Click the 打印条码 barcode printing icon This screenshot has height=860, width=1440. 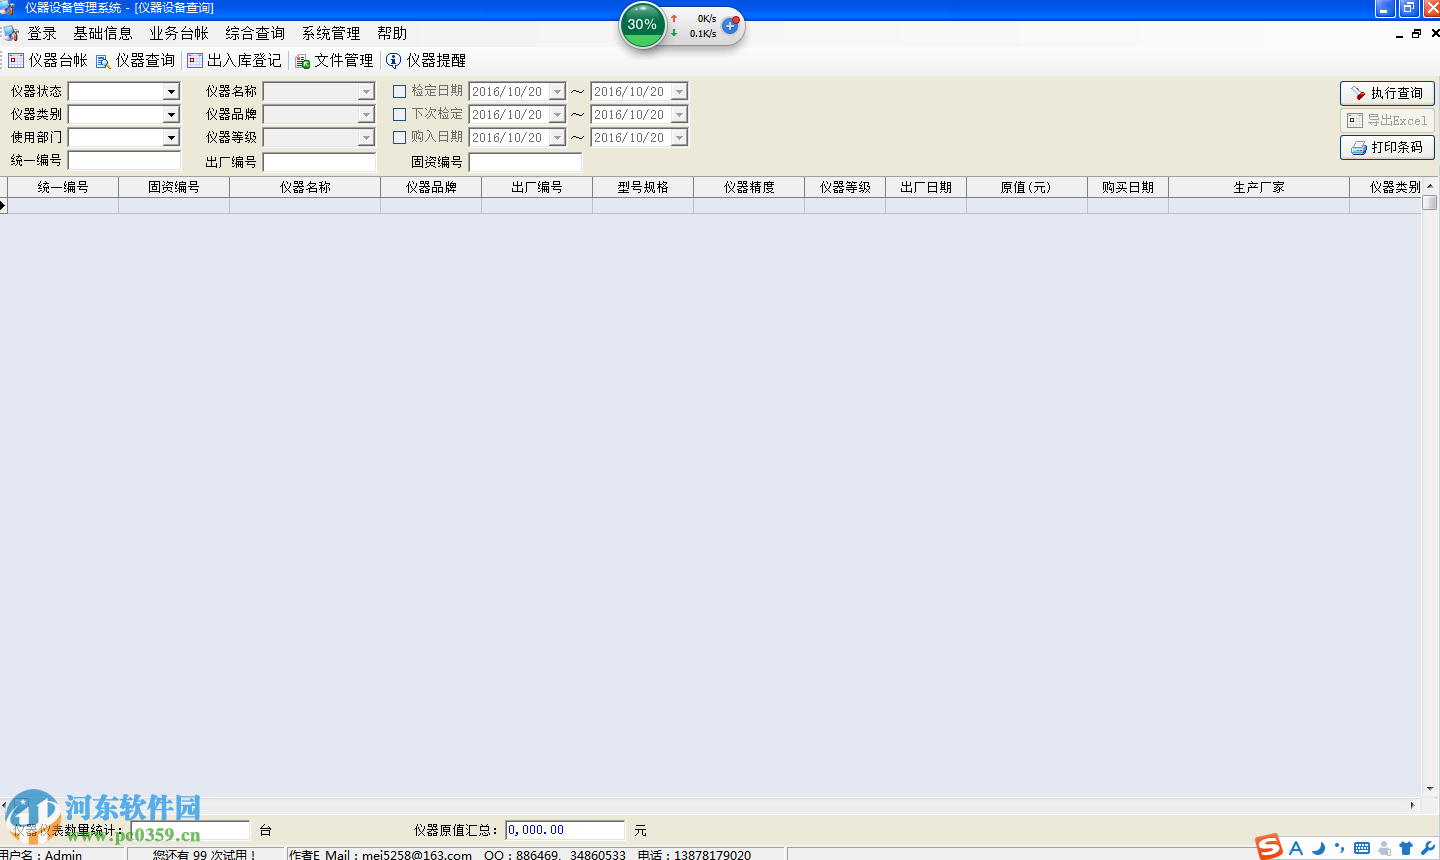(1387, 146)
